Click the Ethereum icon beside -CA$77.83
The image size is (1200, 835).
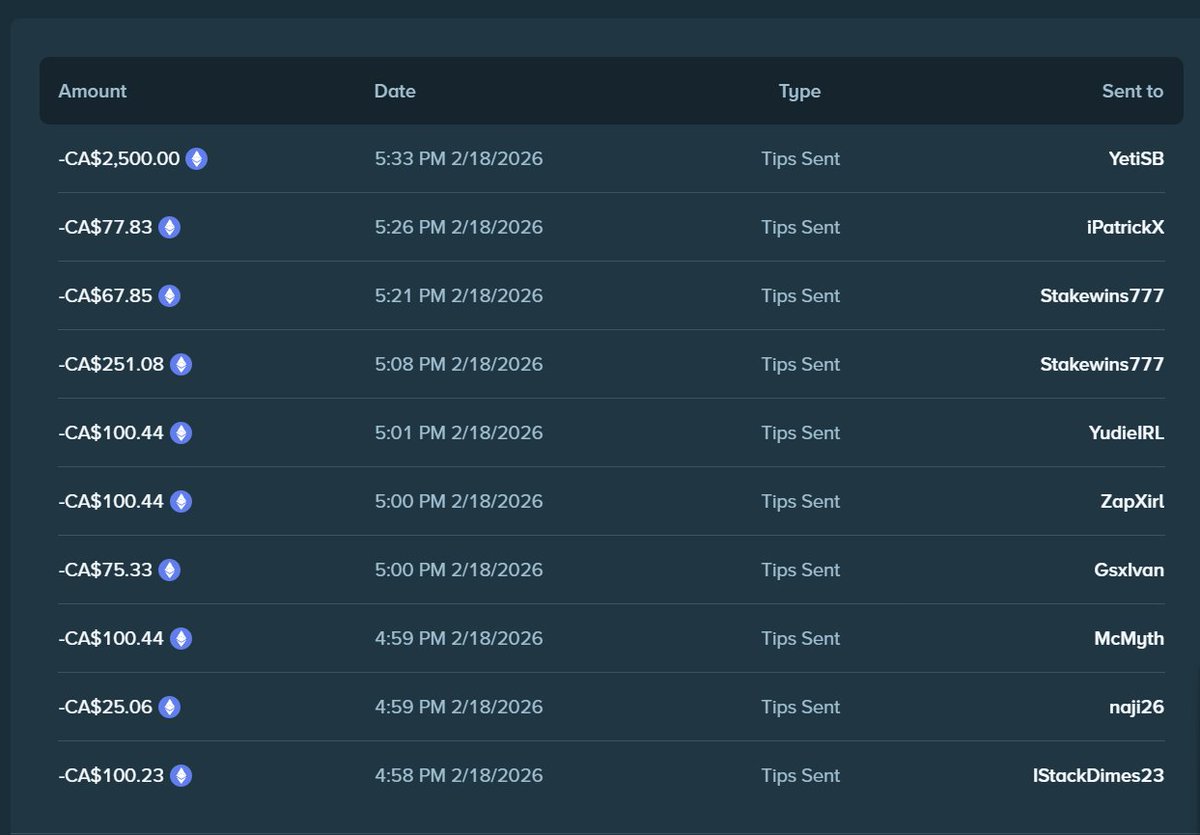coord(170,227)
